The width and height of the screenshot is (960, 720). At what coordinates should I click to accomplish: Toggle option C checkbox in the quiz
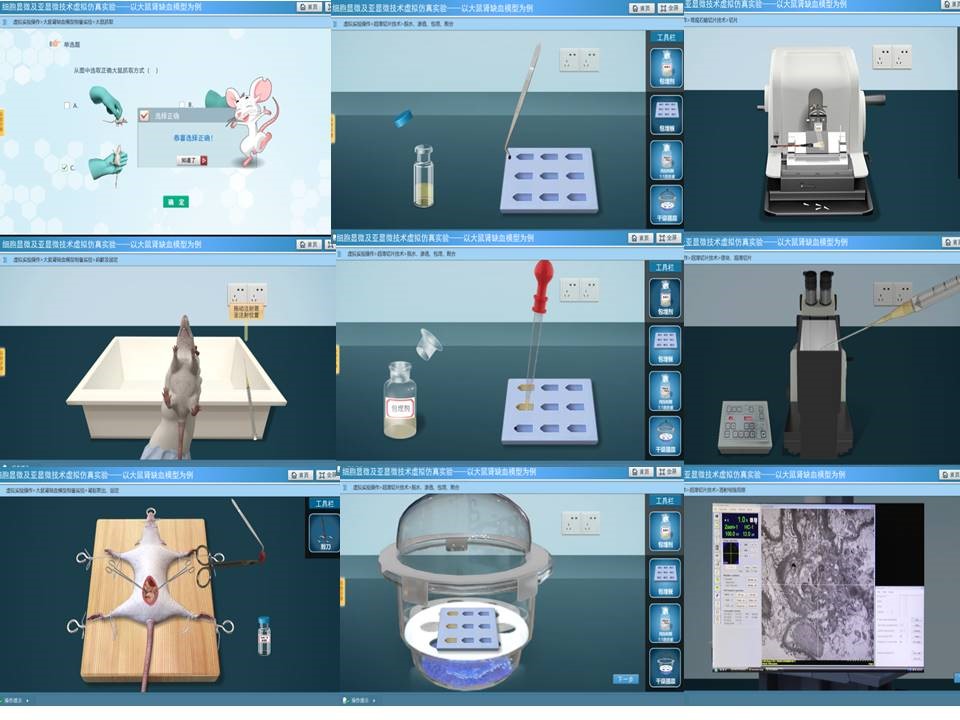point(65,167)
